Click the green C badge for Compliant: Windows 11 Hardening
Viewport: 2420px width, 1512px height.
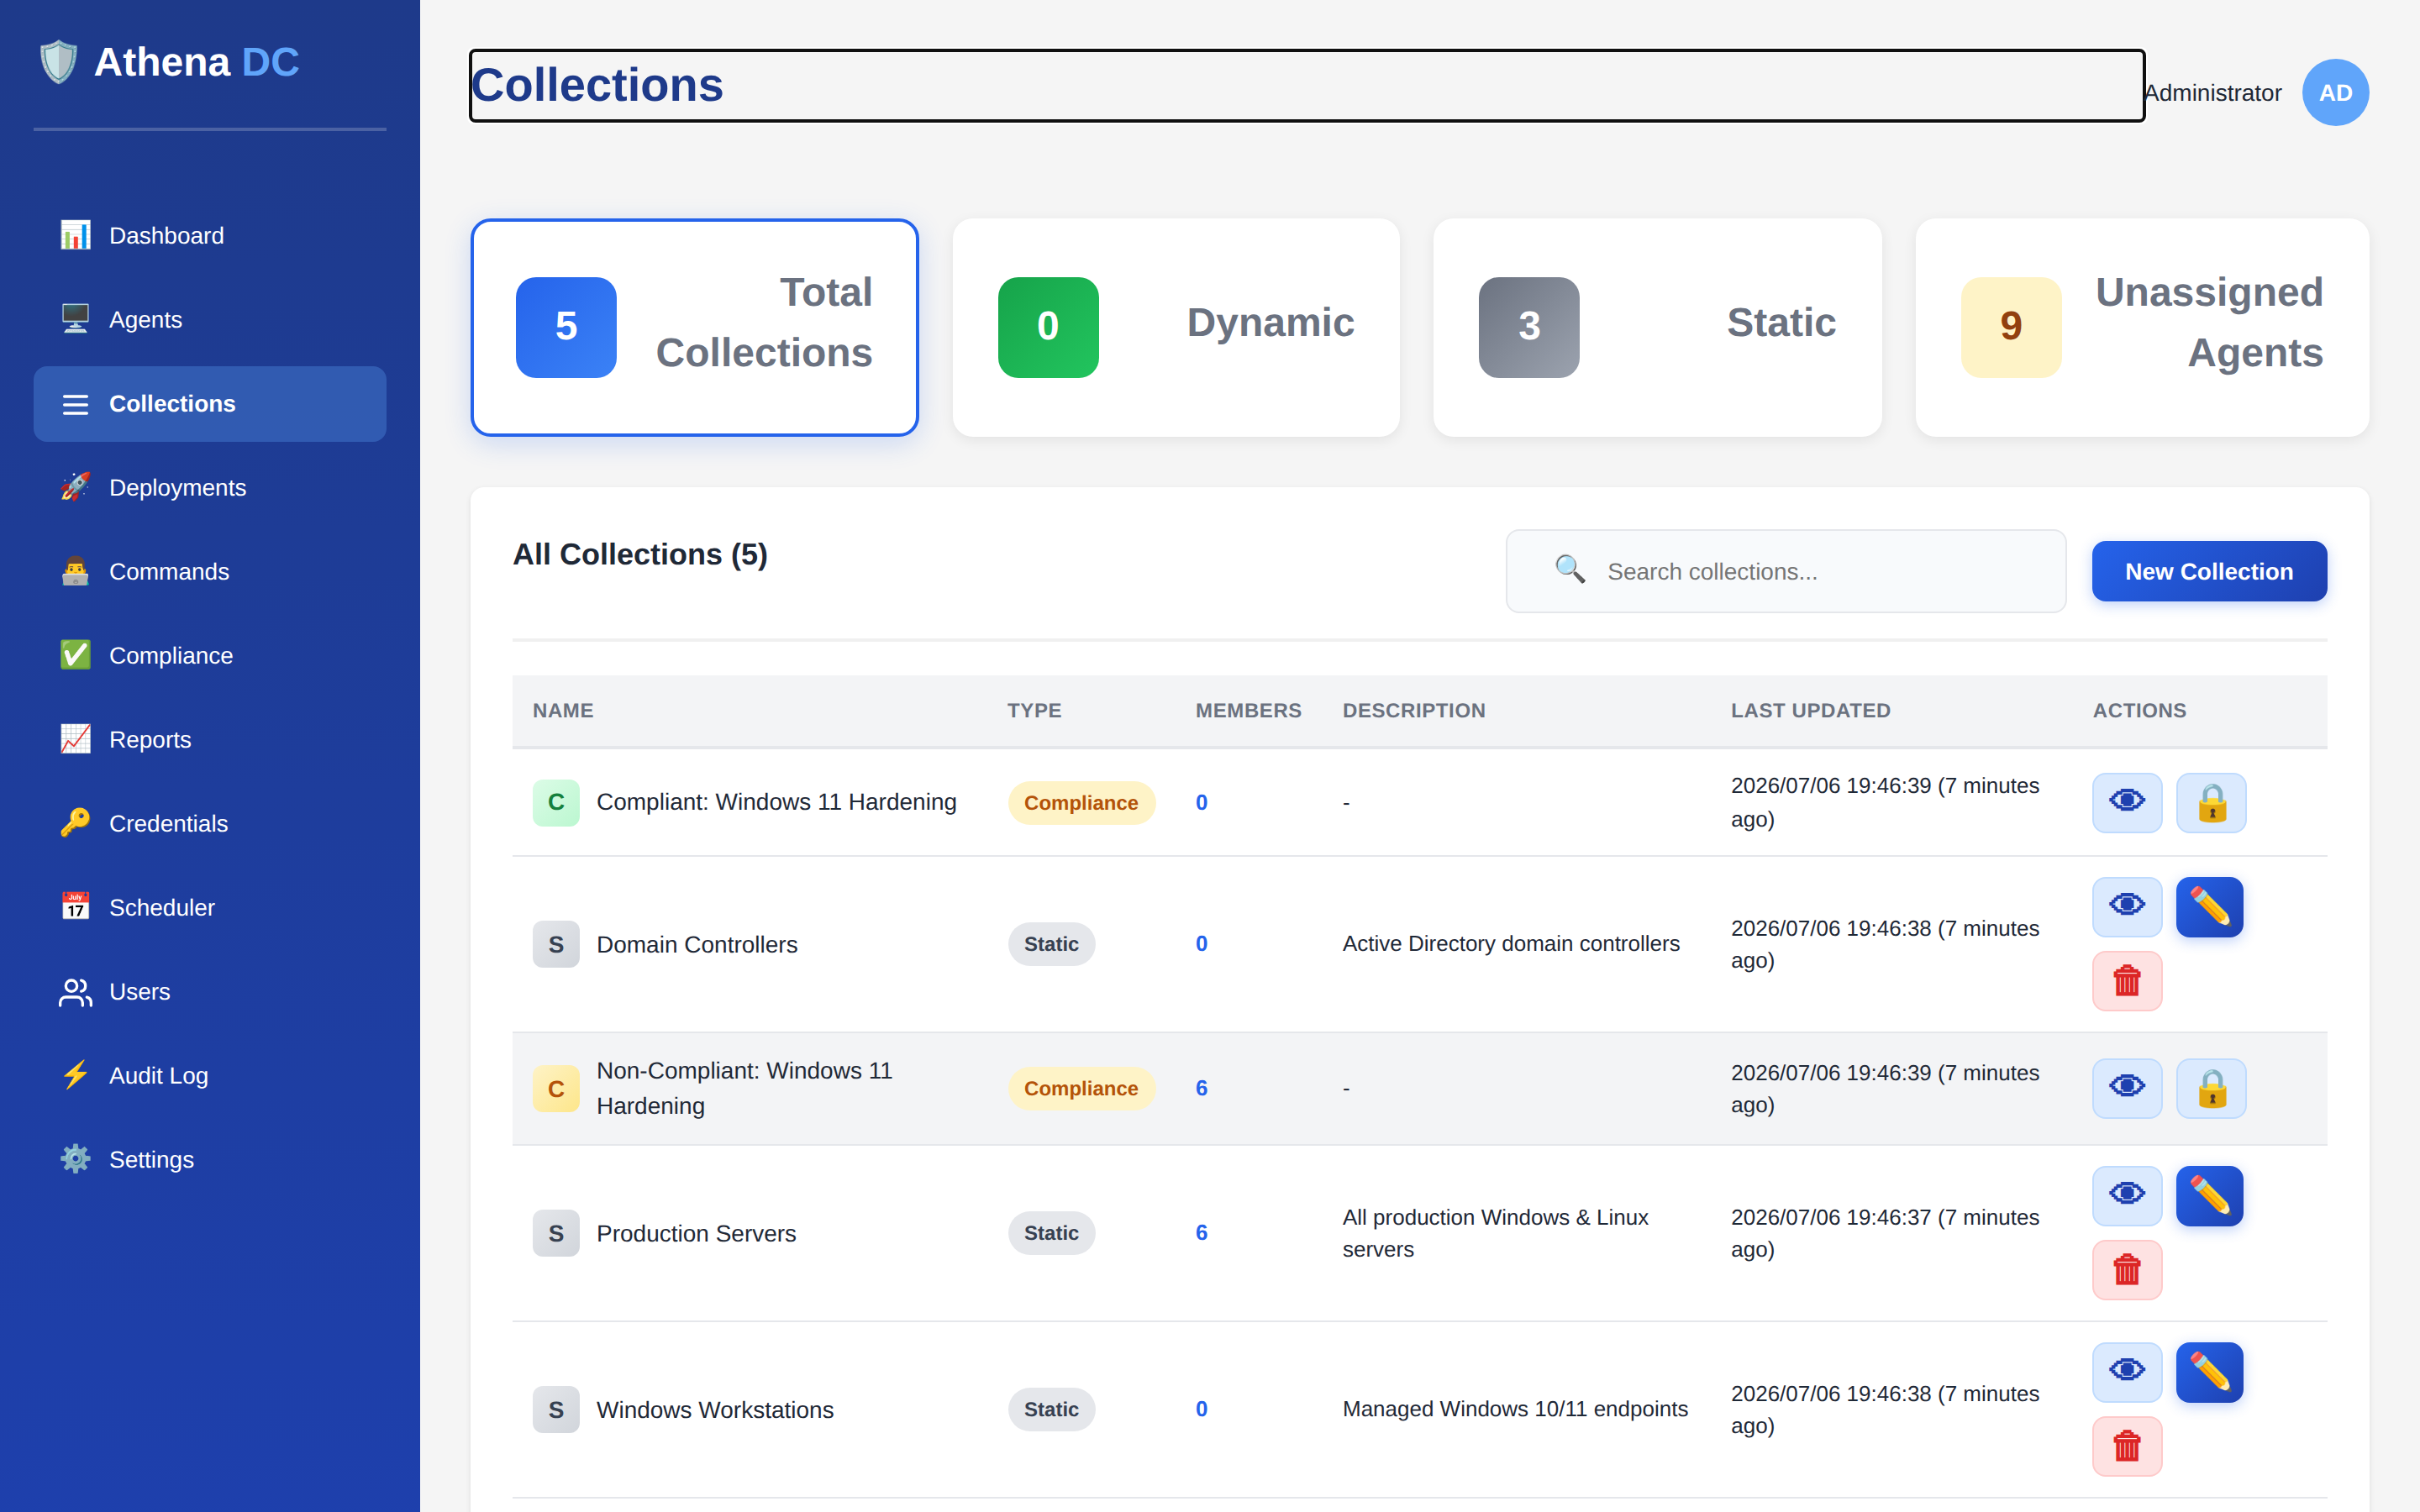point(556,802)
